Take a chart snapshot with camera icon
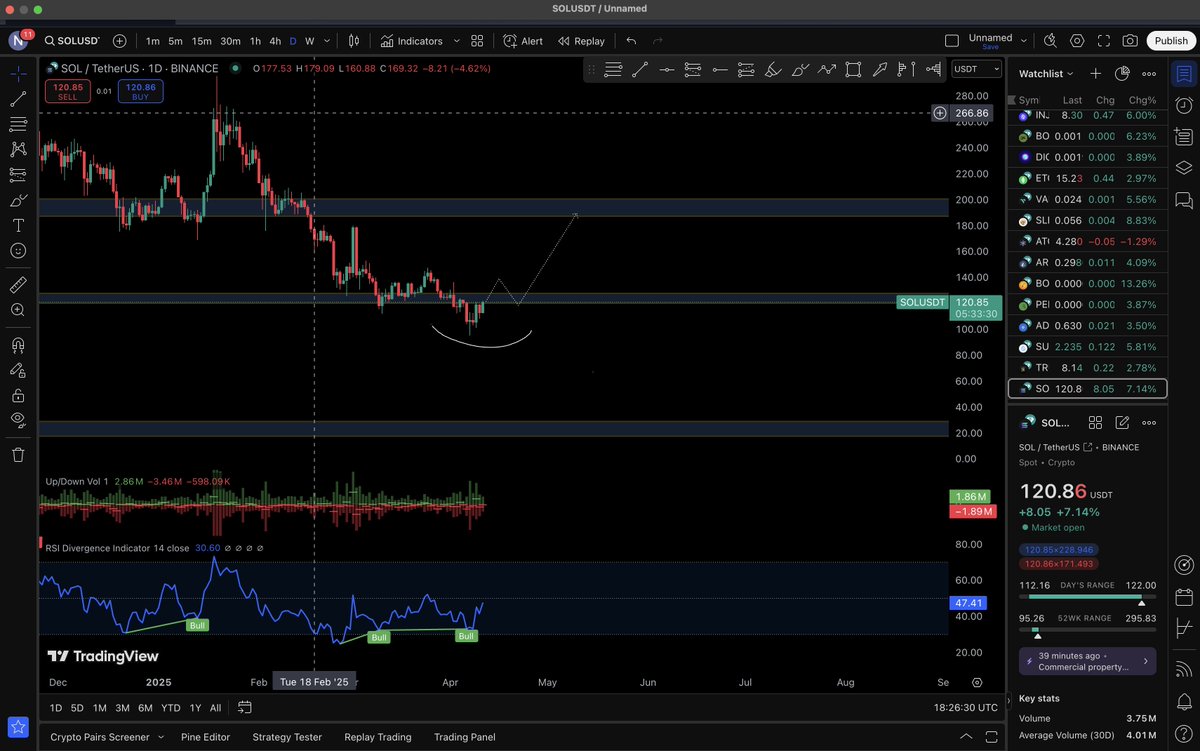 tap(1130, 41)
